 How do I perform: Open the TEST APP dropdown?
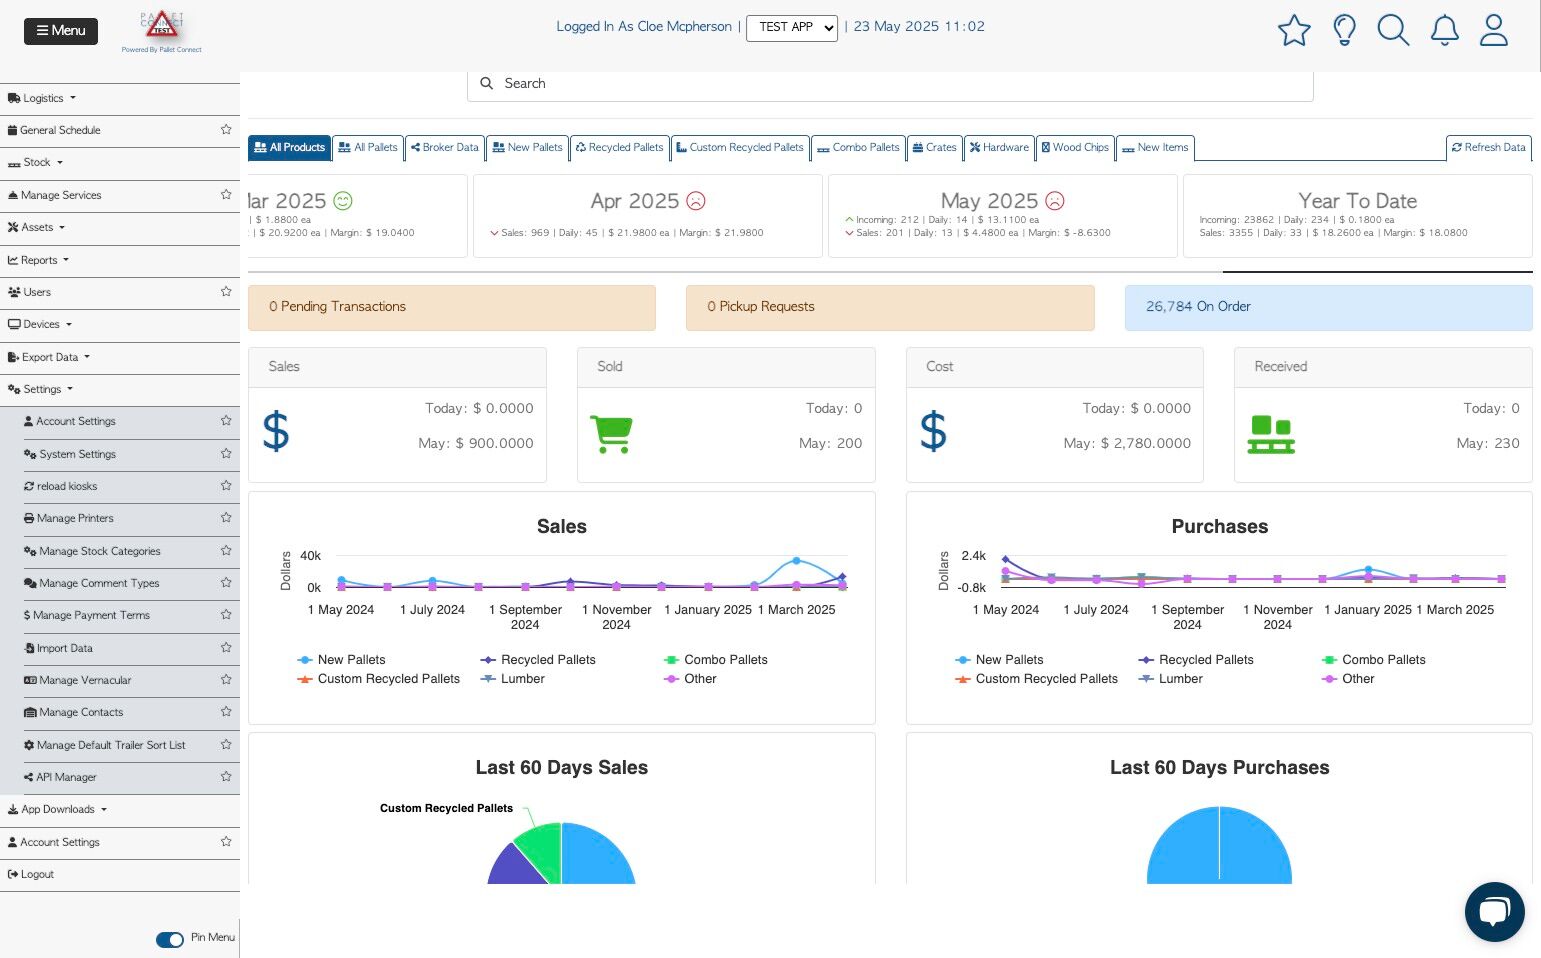point(792,28)
